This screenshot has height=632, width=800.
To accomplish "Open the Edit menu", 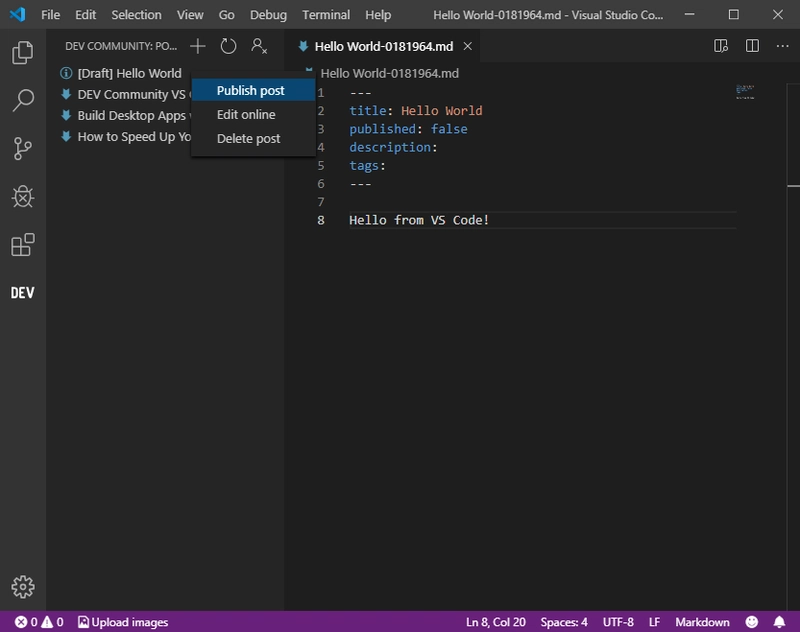I will [x=85, y=15].
